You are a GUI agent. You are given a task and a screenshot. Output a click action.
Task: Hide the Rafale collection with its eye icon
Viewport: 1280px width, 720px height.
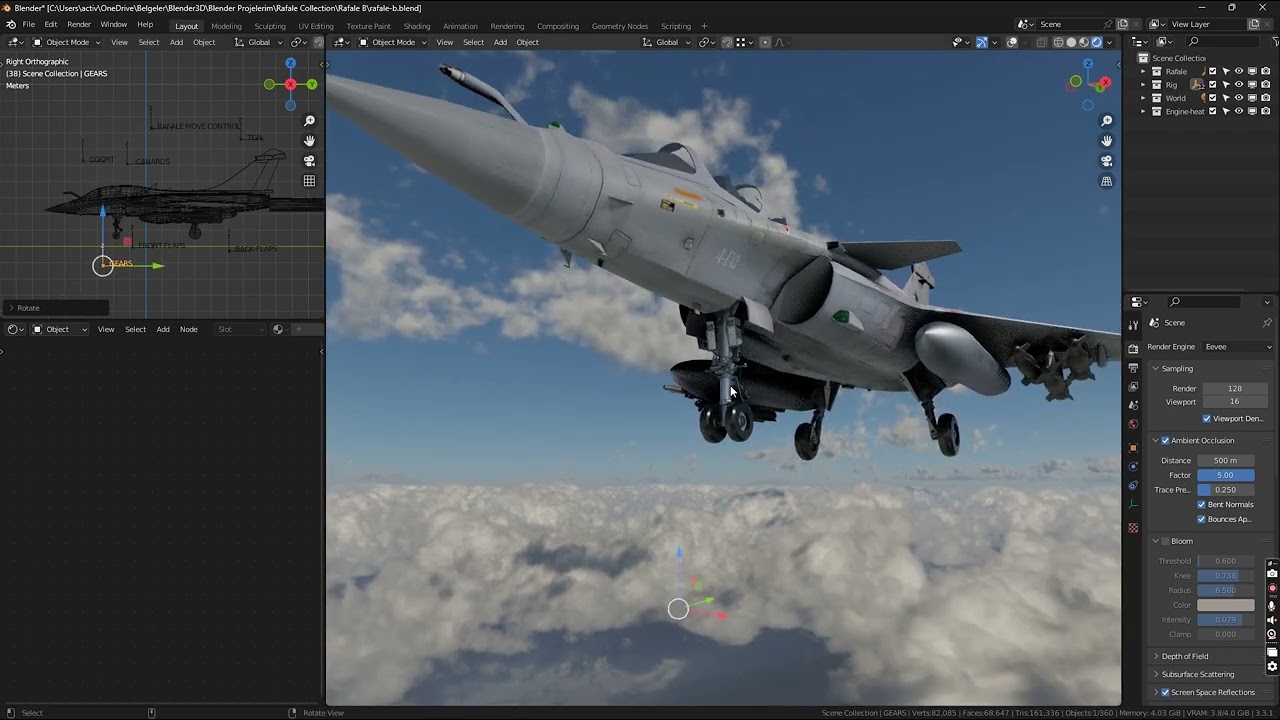(x=1239, y=71)
